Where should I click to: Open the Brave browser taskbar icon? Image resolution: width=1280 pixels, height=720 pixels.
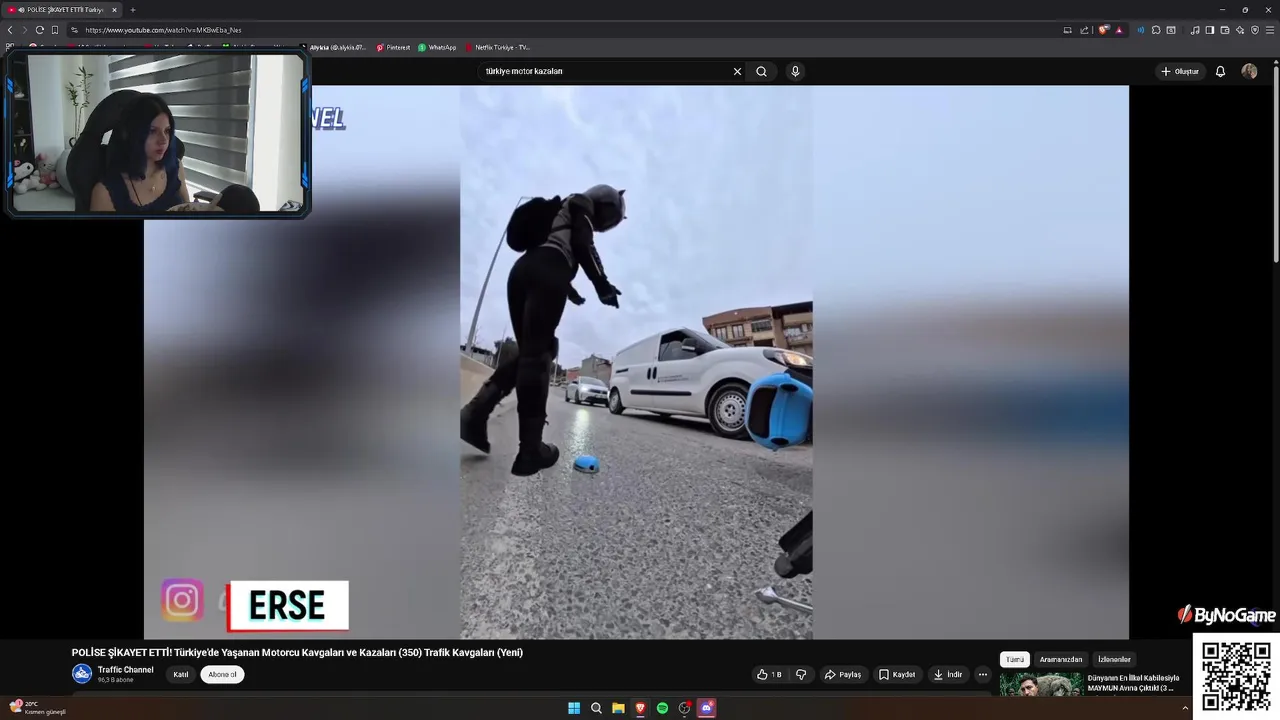tap(640, 708)
